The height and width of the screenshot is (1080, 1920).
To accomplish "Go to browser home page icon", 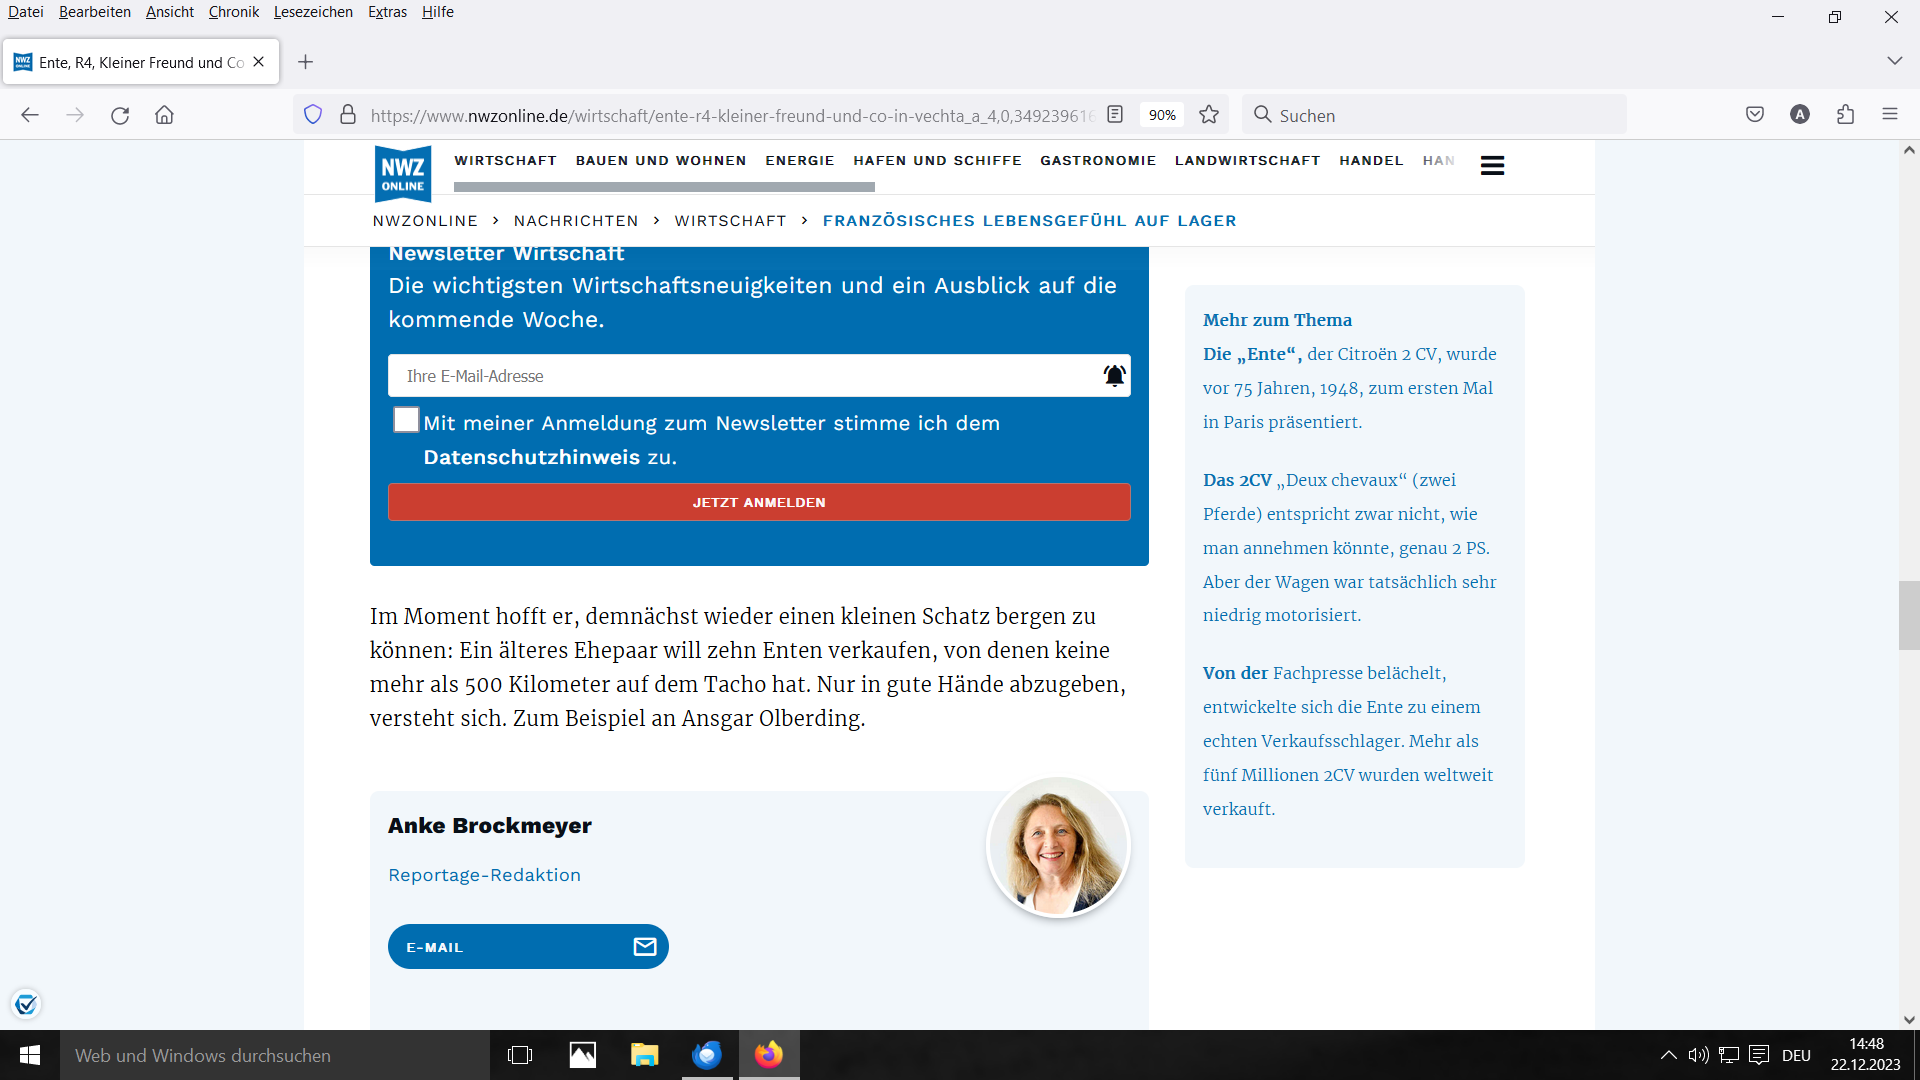I will (x=164, y=115).
